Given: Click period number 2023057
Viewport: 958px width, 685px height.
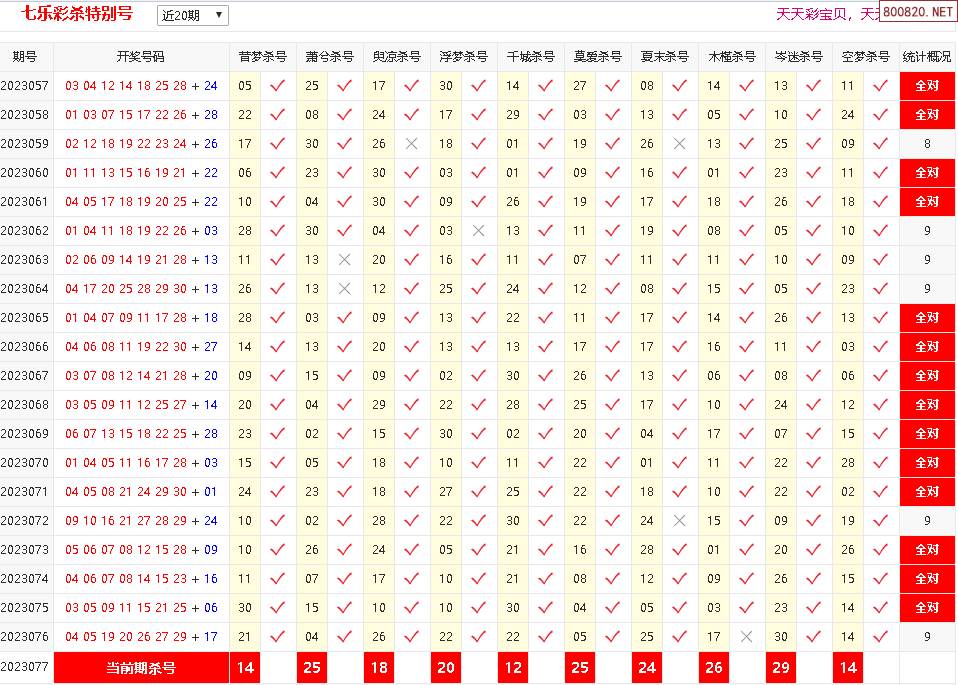Looking at the screenshot, I should coord(24,86).
